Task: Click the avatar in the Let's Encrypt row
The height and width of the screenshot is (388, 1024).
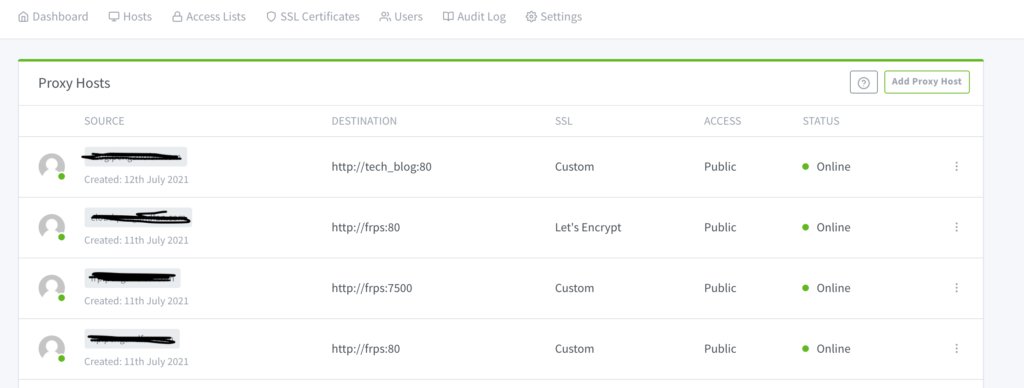Action: 52,227
